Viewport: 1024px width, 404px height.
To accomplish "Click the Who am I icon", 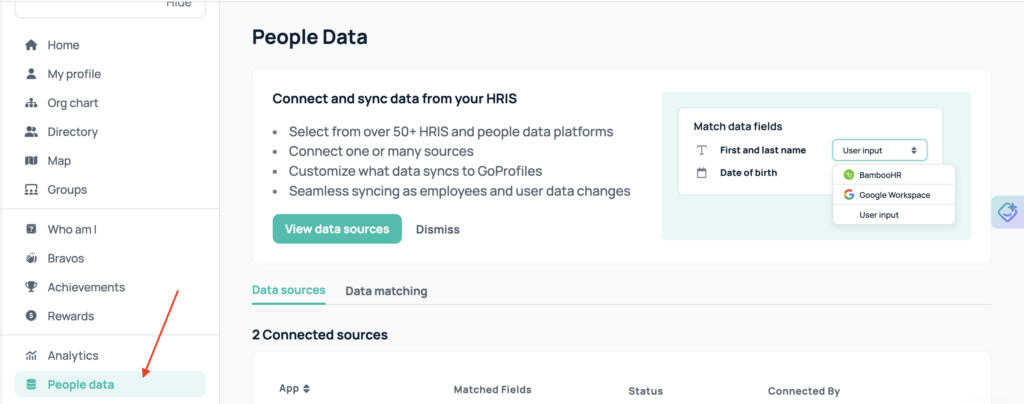I will click(31, 229).
